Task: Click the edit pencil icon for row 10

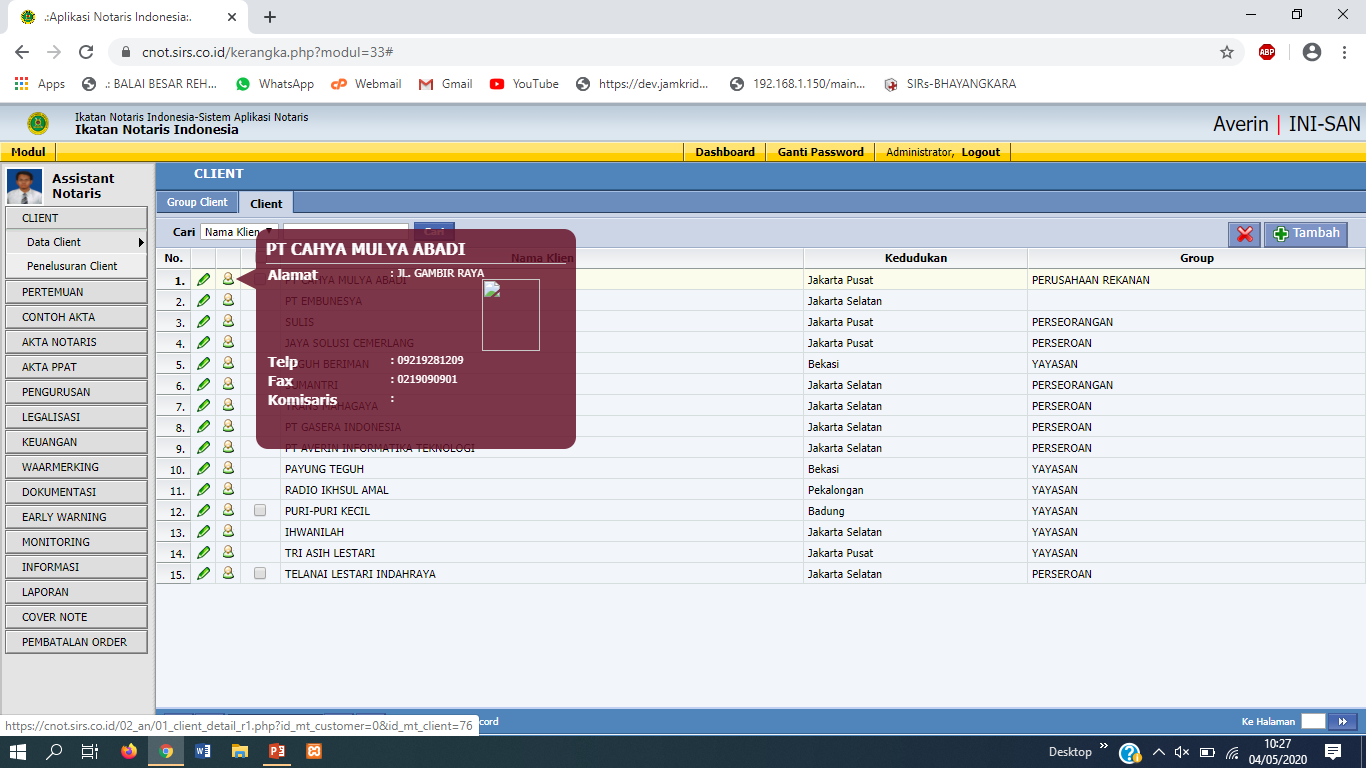Action: coord(204,469)
